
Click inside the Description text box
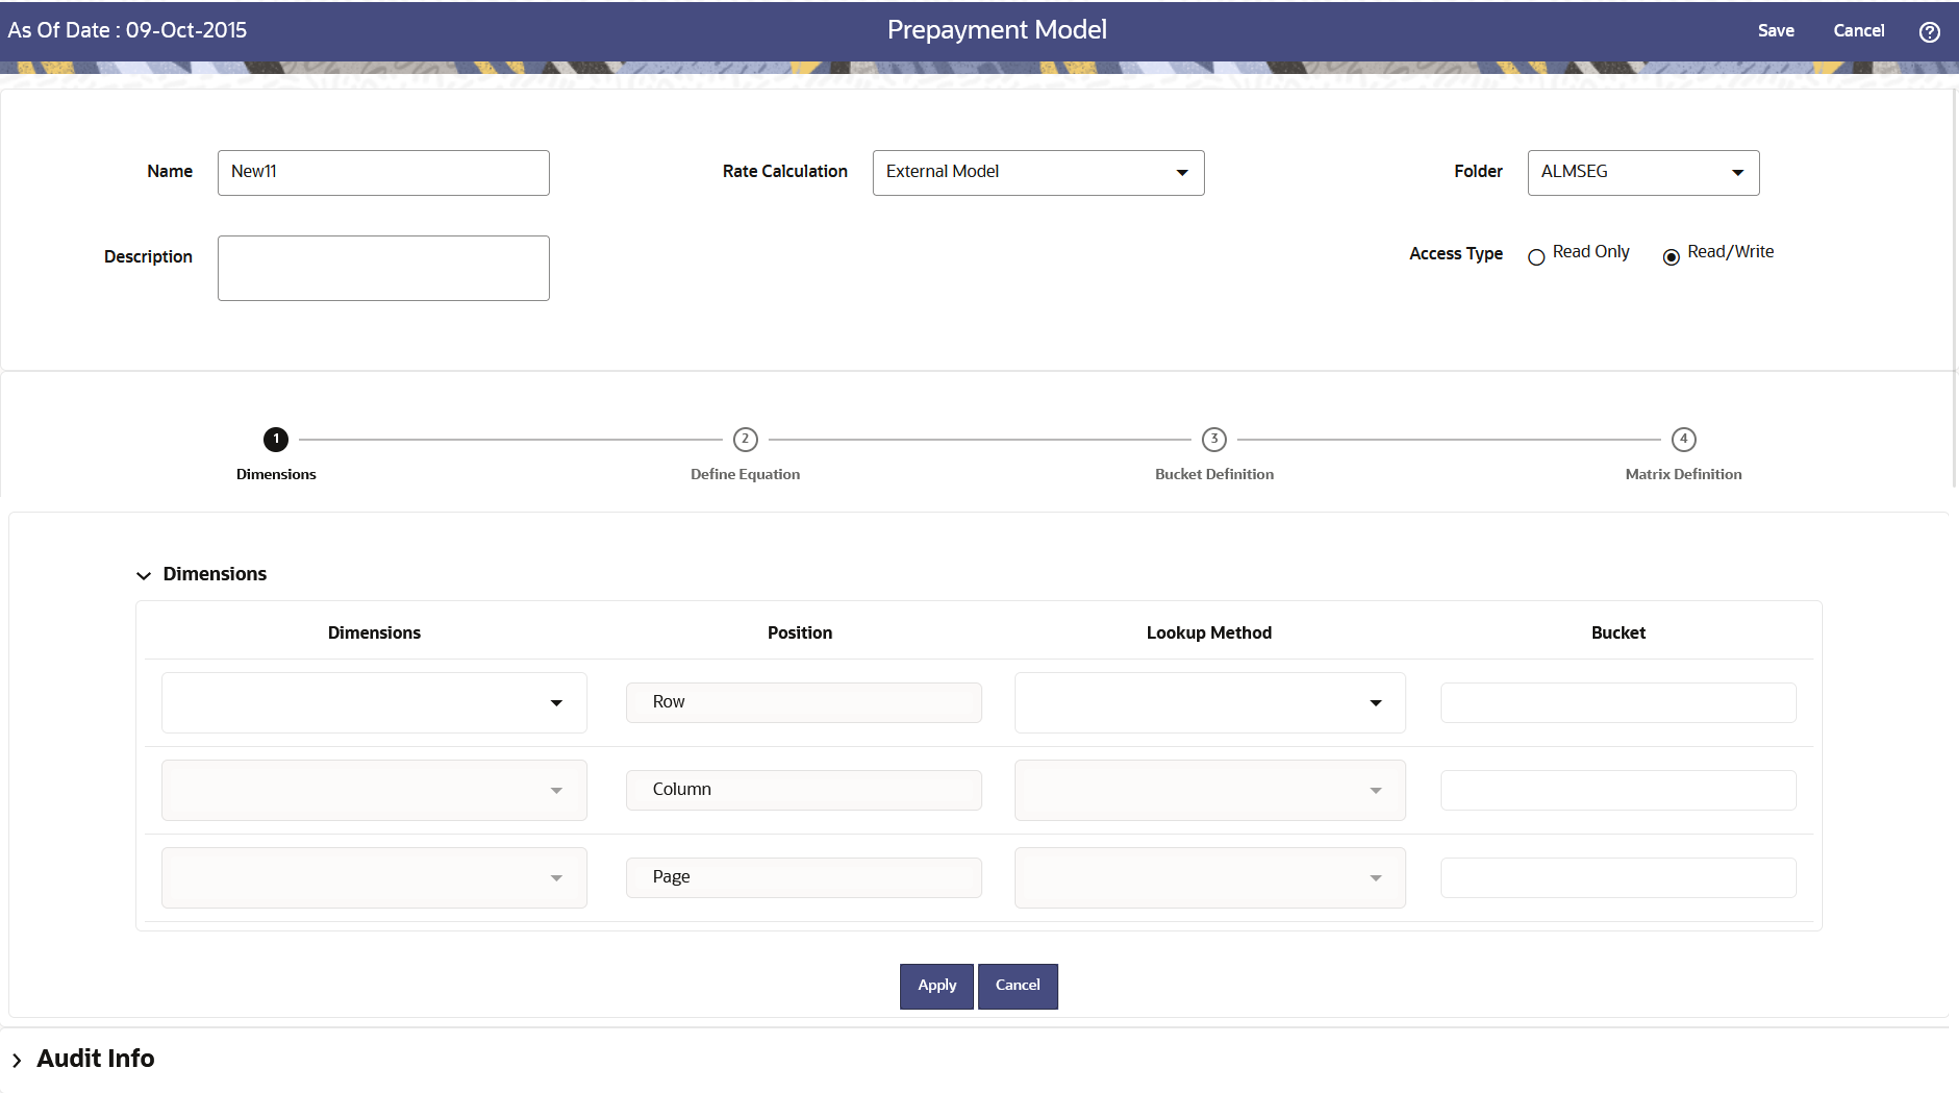383,267
